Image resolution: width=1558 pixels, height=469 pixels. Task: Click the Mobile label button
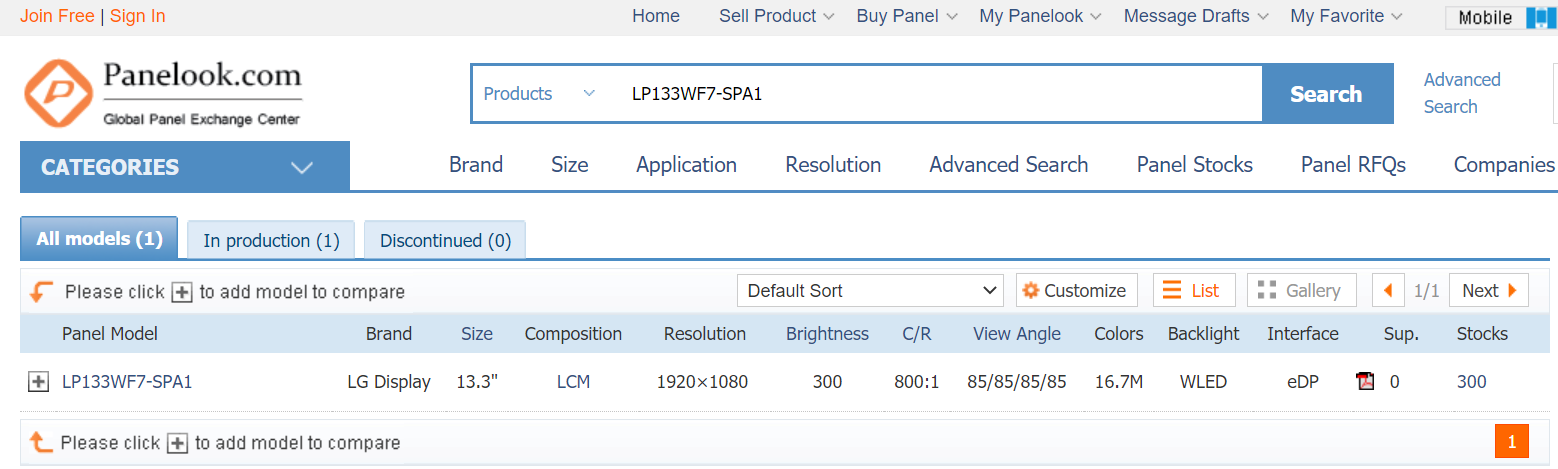(1485, 17)
